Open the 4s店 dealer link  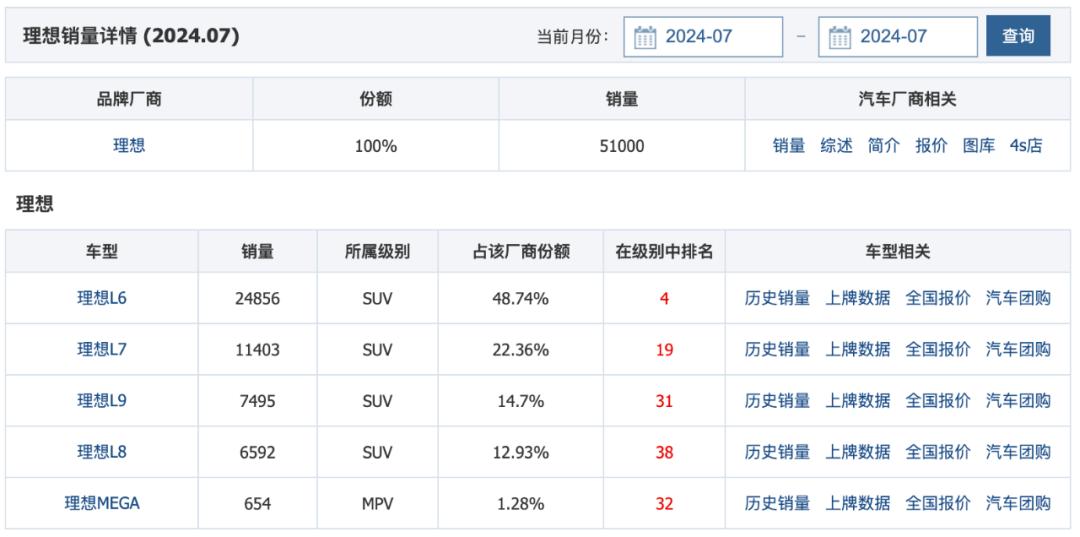(x=1025, y=146)
